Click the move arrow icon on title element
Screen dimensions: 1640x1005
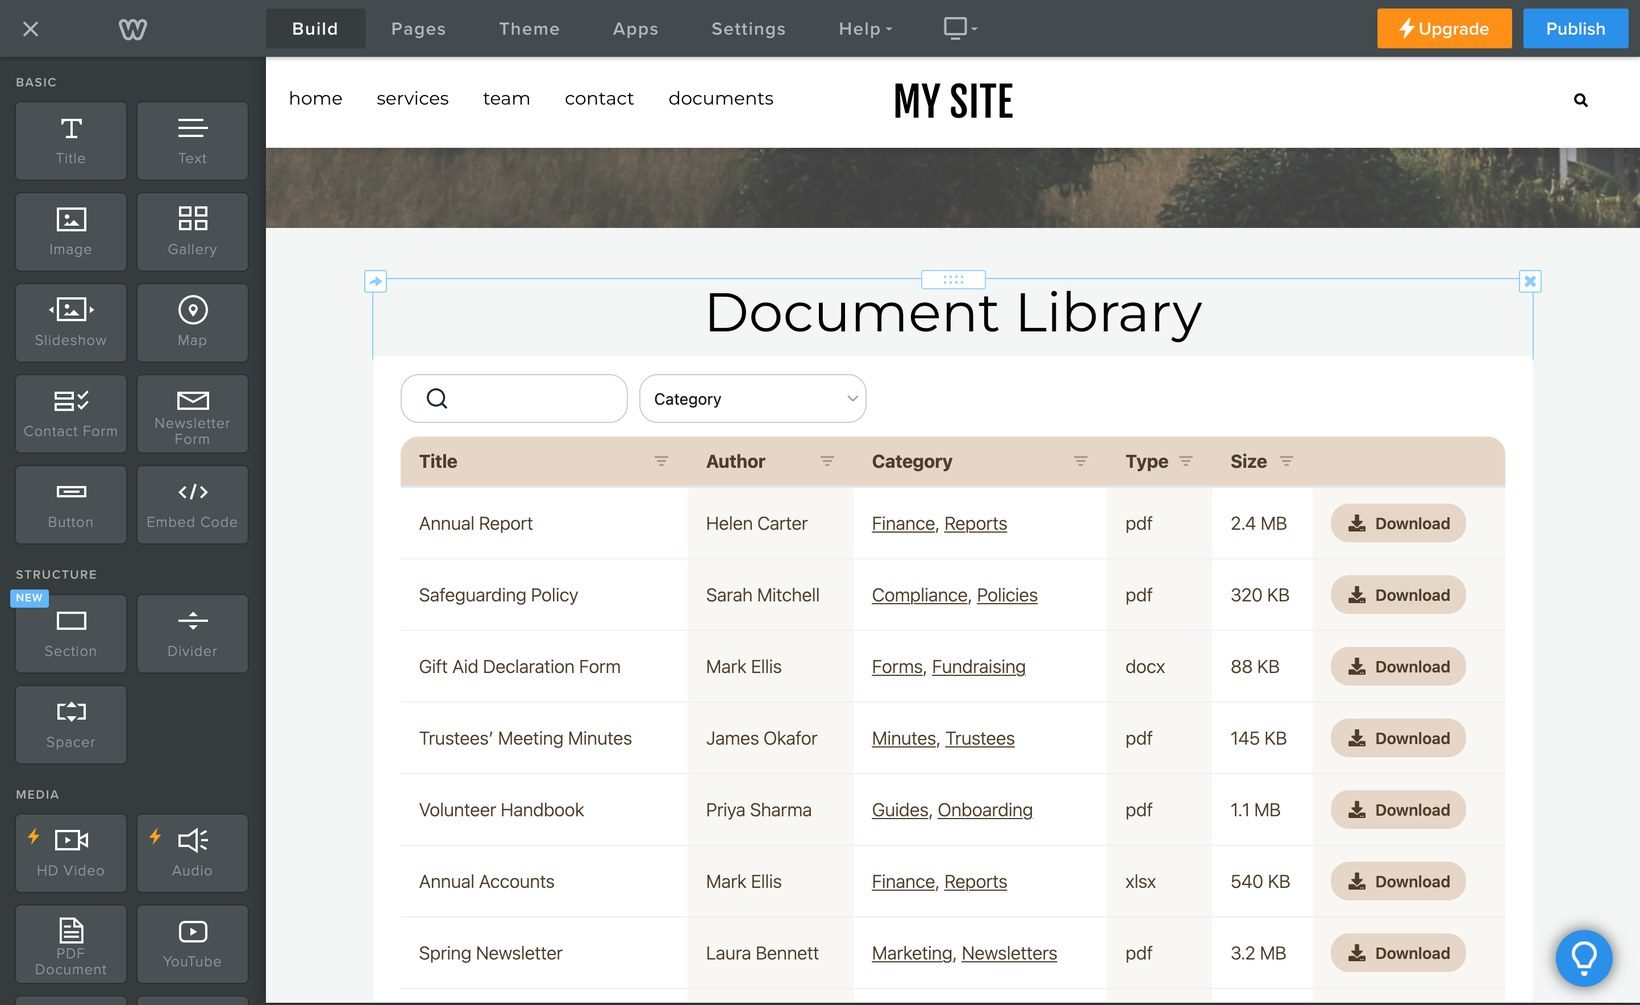[375, 282]
